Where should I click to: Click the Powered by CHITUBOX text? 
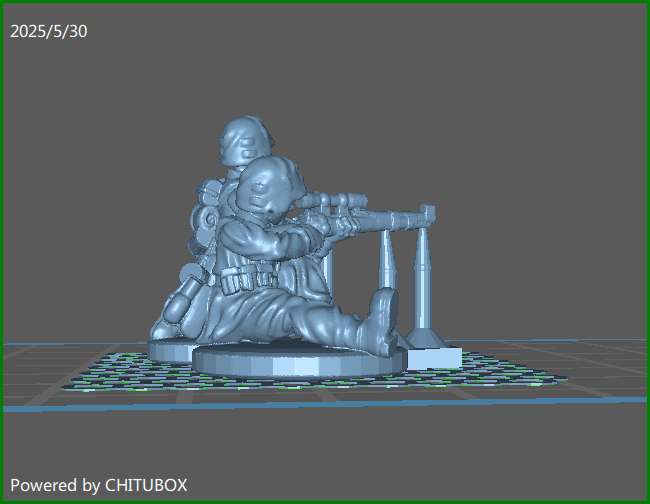tap(98, 485)
